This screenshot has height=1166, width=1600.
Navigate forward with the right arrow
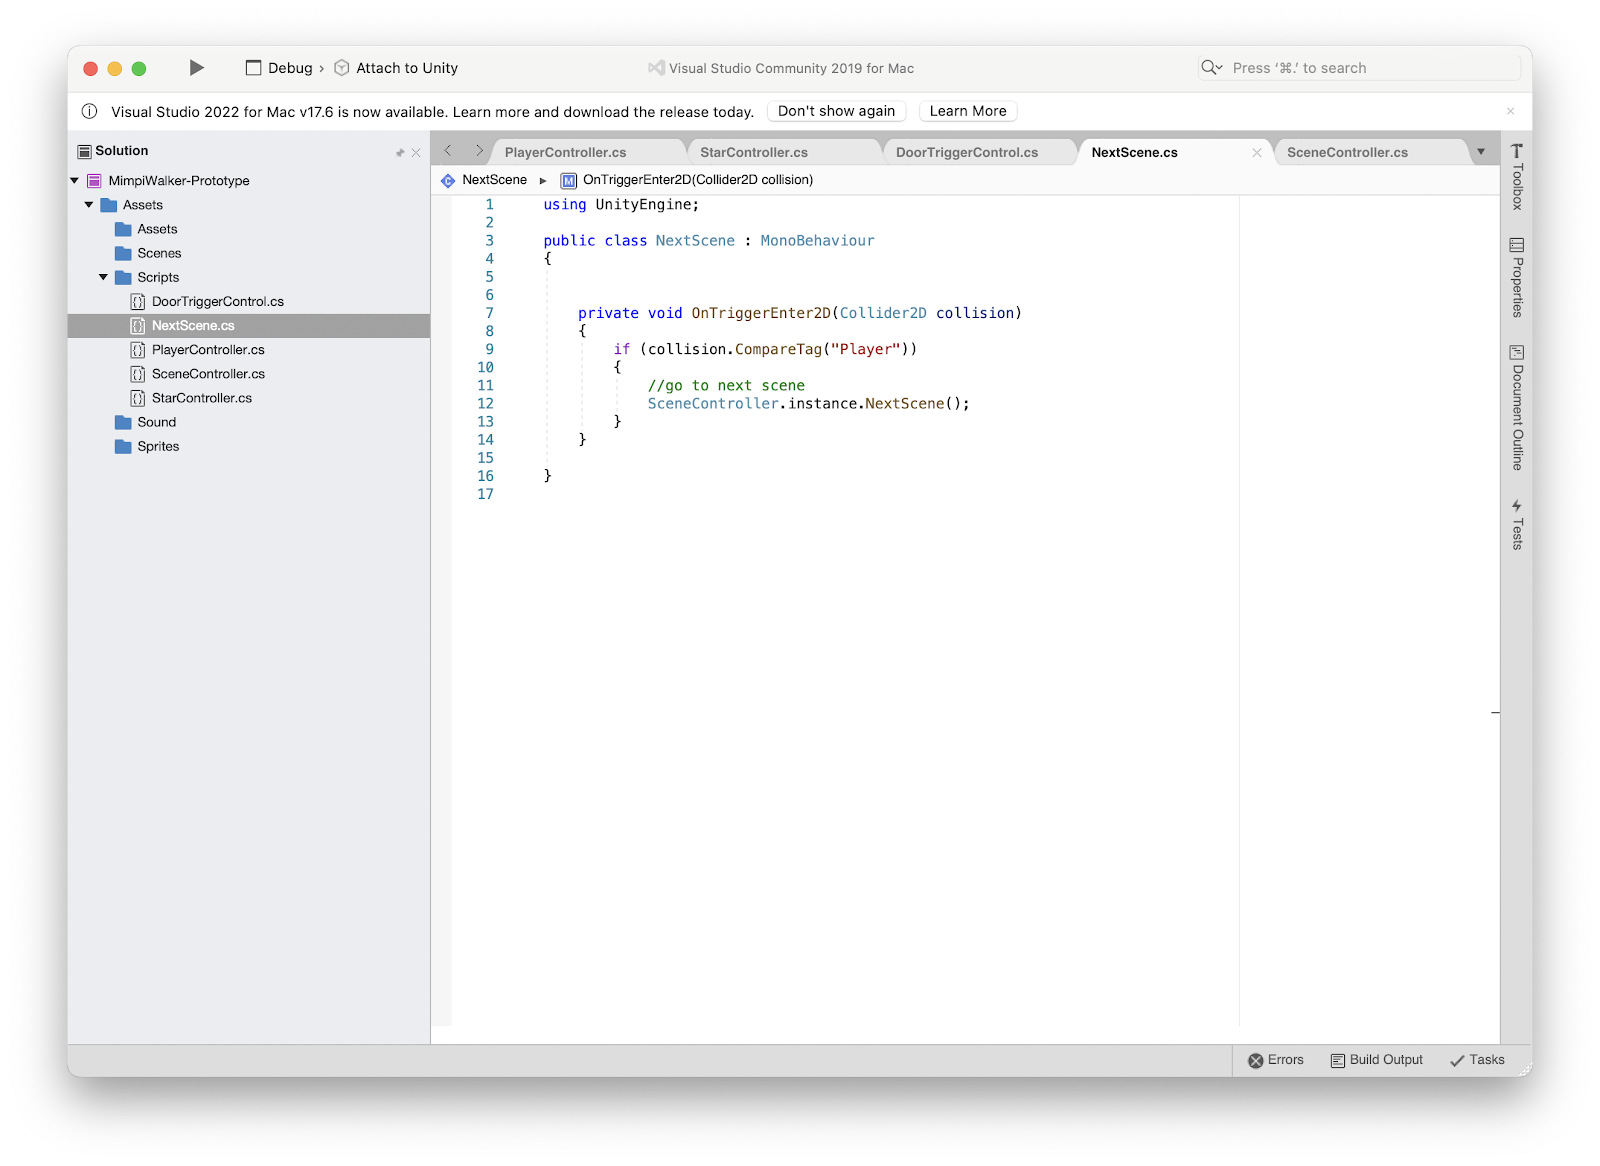coord(479,151)
